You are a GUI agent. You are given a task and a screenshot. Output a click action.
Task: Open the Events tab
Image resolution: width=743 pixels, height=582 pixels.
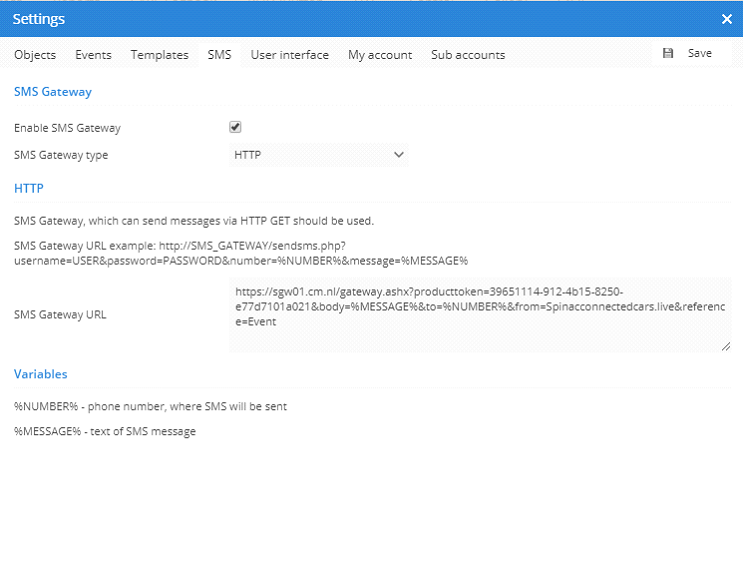coord(93,55)
